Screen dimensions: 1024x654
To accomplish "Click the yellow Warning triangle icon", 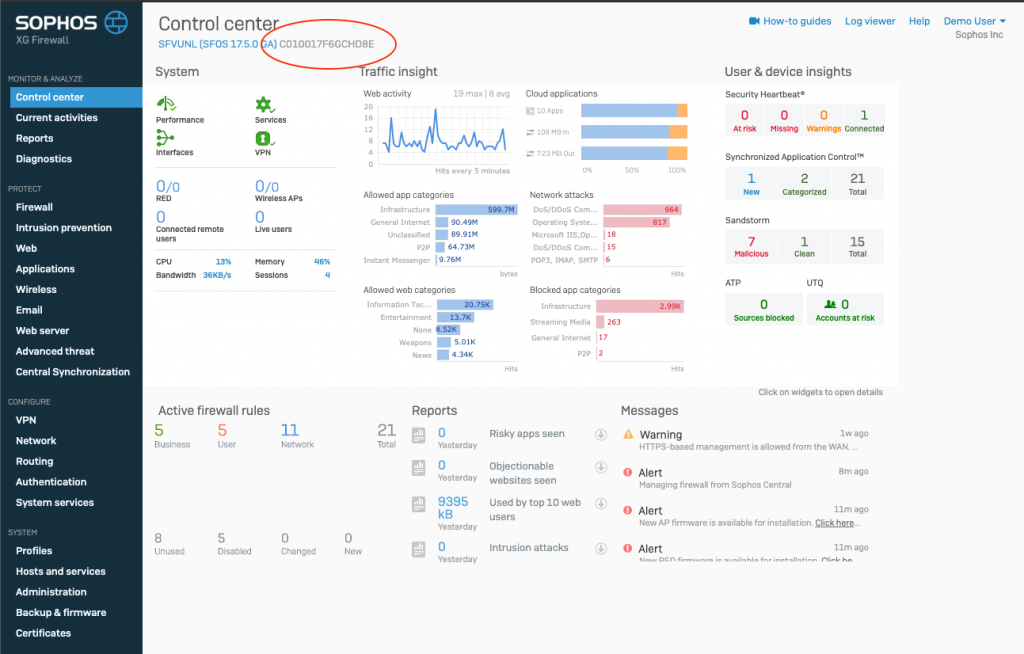I will pyautogui.click(x=628, y=434).
